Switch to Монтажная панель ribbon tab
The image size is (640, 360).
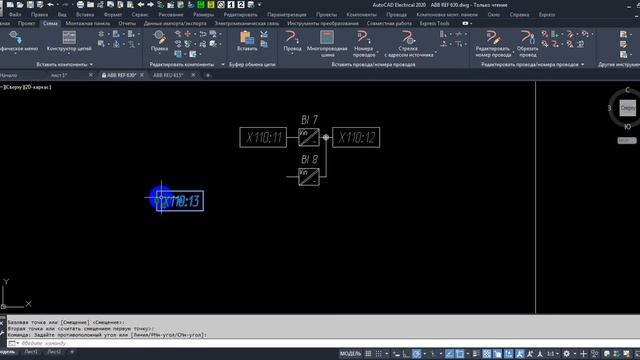pos(88,24)
